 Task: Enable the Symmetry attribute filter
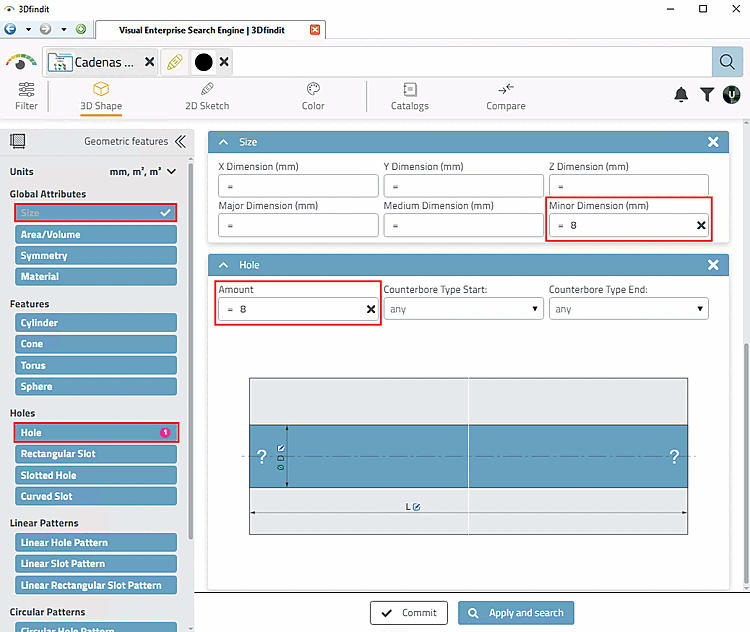click(x=96, y=255)
